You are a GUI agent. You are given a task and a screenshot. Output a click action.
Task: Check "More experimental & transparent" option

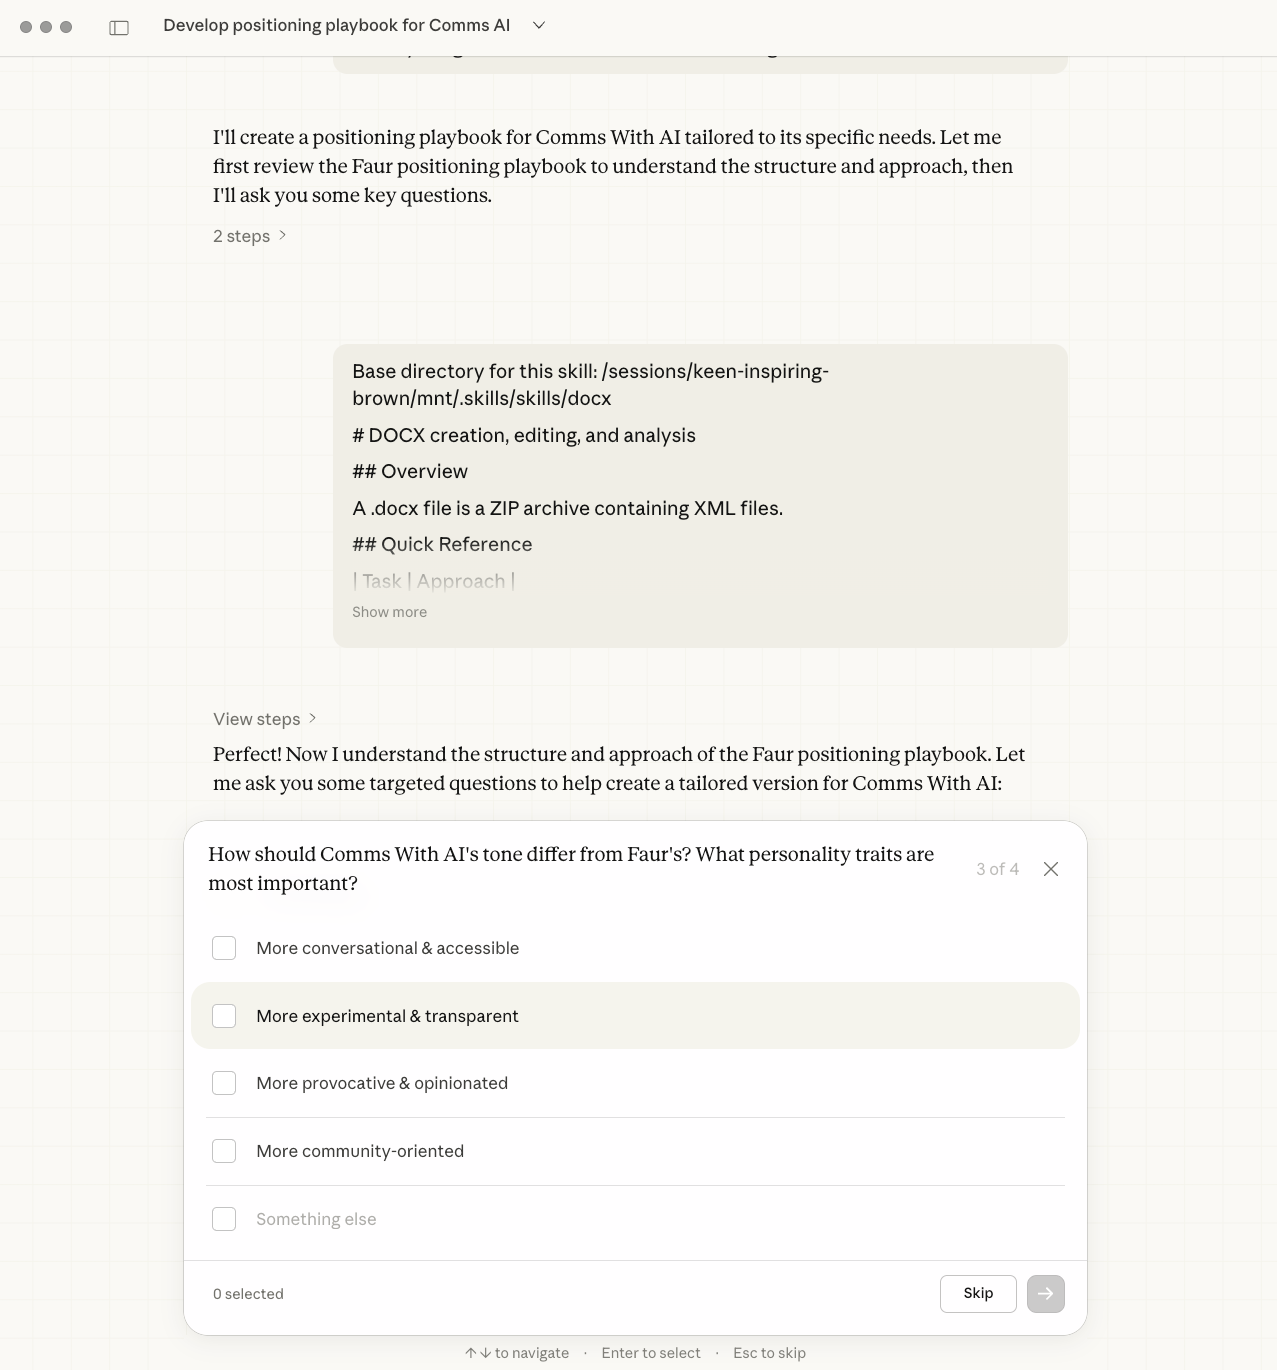coord(224,1016)
